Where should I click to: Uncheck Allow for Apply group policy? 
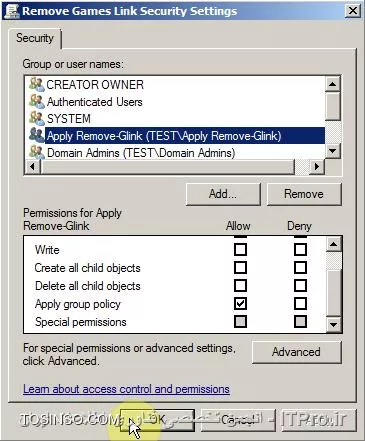click(x=240, y=303)
